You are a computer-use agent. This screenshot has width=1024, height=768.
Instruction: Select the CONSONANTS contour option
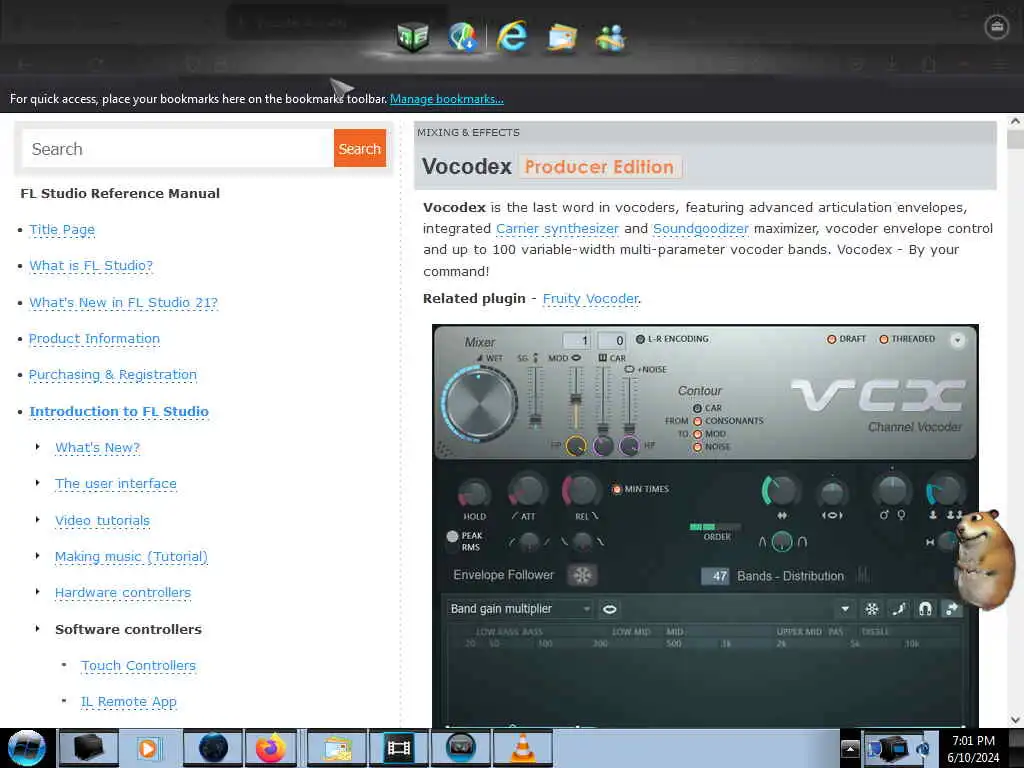[697, 421]
